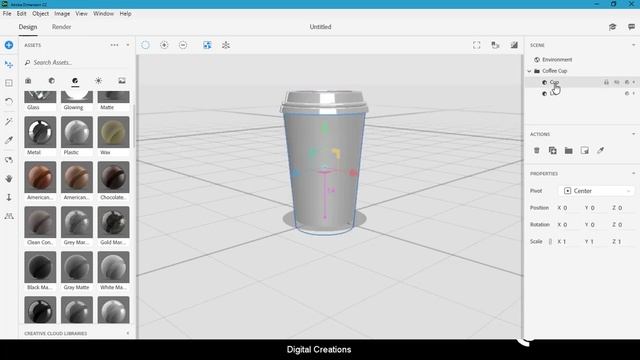Click the Delete trash icon in Actions

(x=537, y=151)
